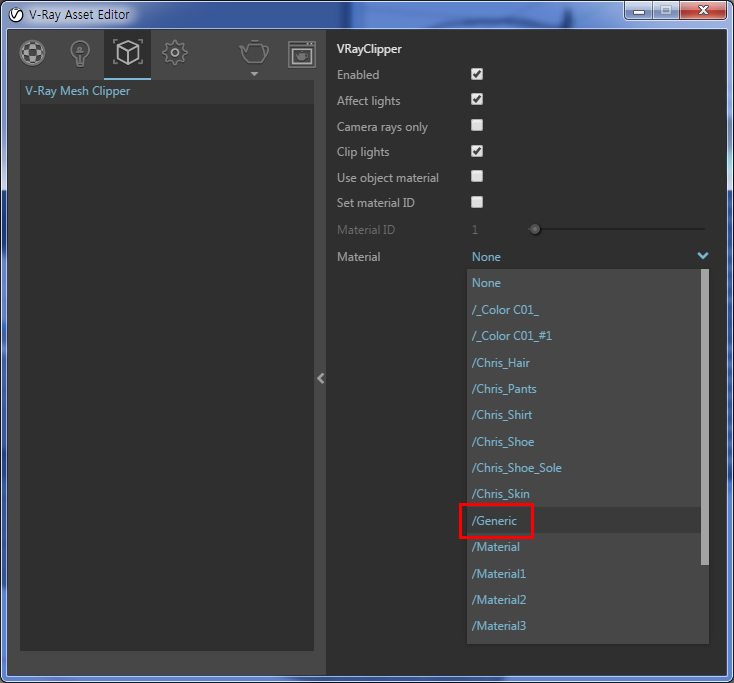Open render options arrow below teapot
The width and height of the screenshot is (734, 683).
point(254,74)
